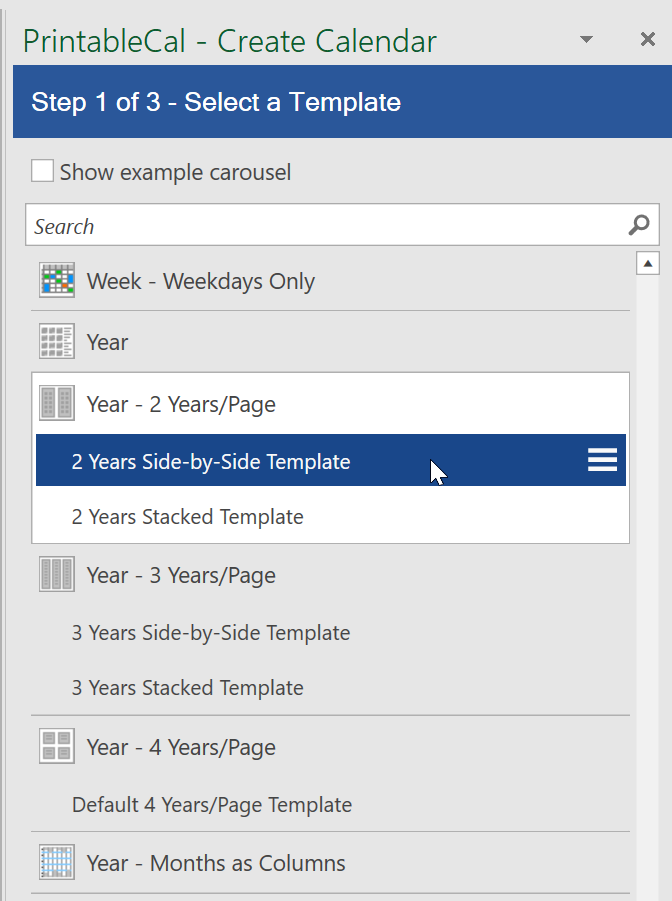Open the task pane options dropdown arrow
The width and height of the screenshot is (672, 901).
[586, 40]
